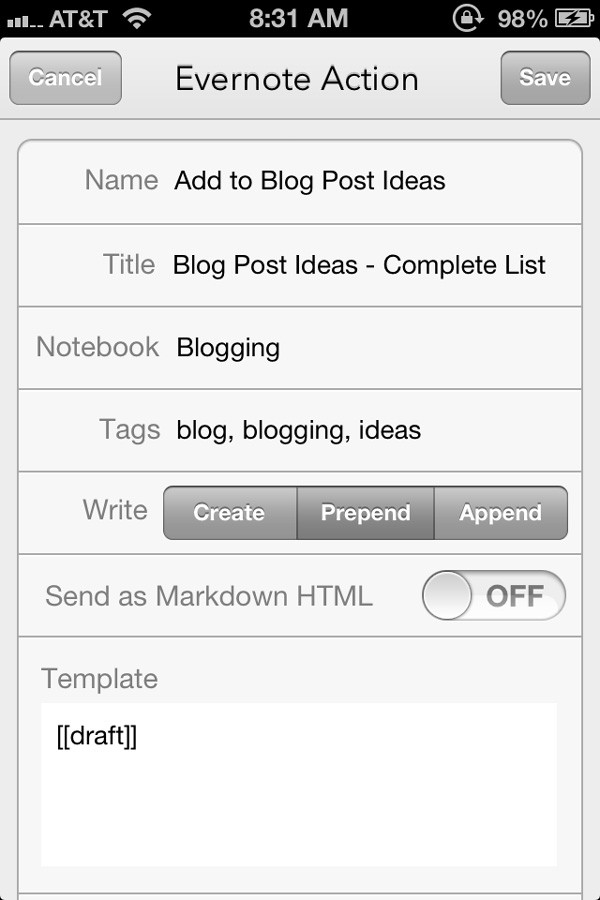
Task: Tap the Evernote Action title
Action: pyautogui.click(x=297, y=79)
